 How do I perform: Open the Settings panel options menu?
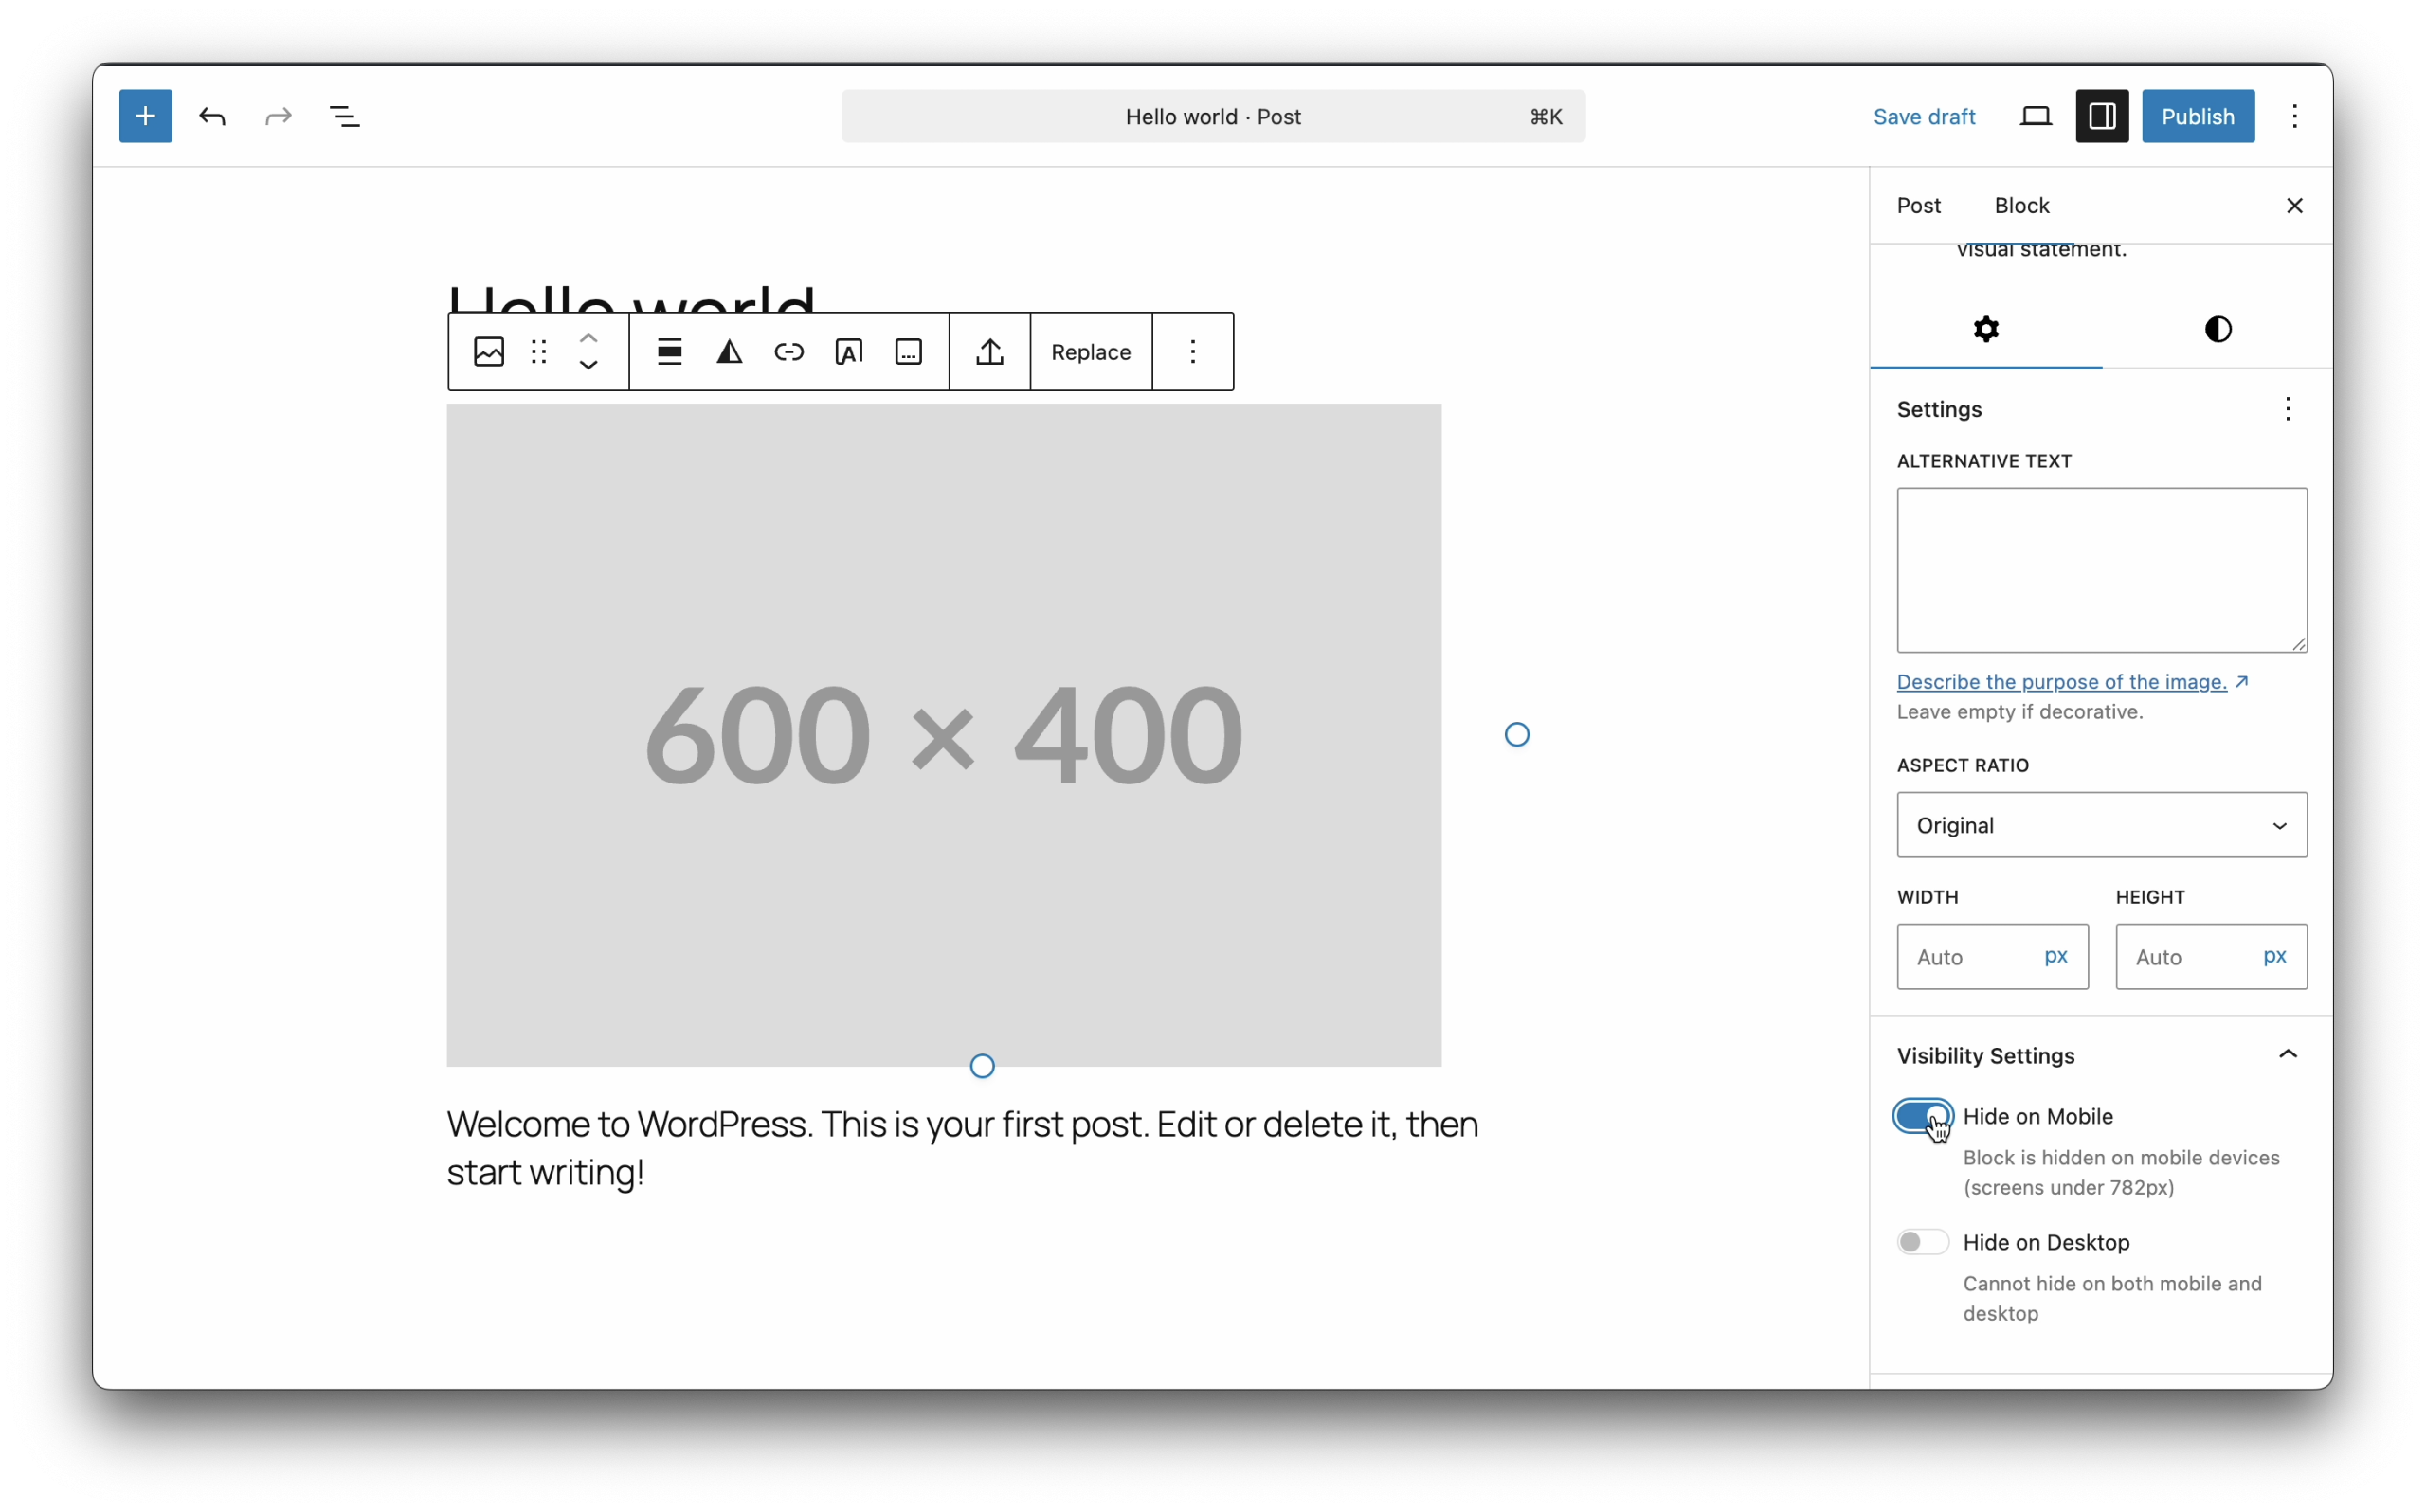pos(2287,409)
